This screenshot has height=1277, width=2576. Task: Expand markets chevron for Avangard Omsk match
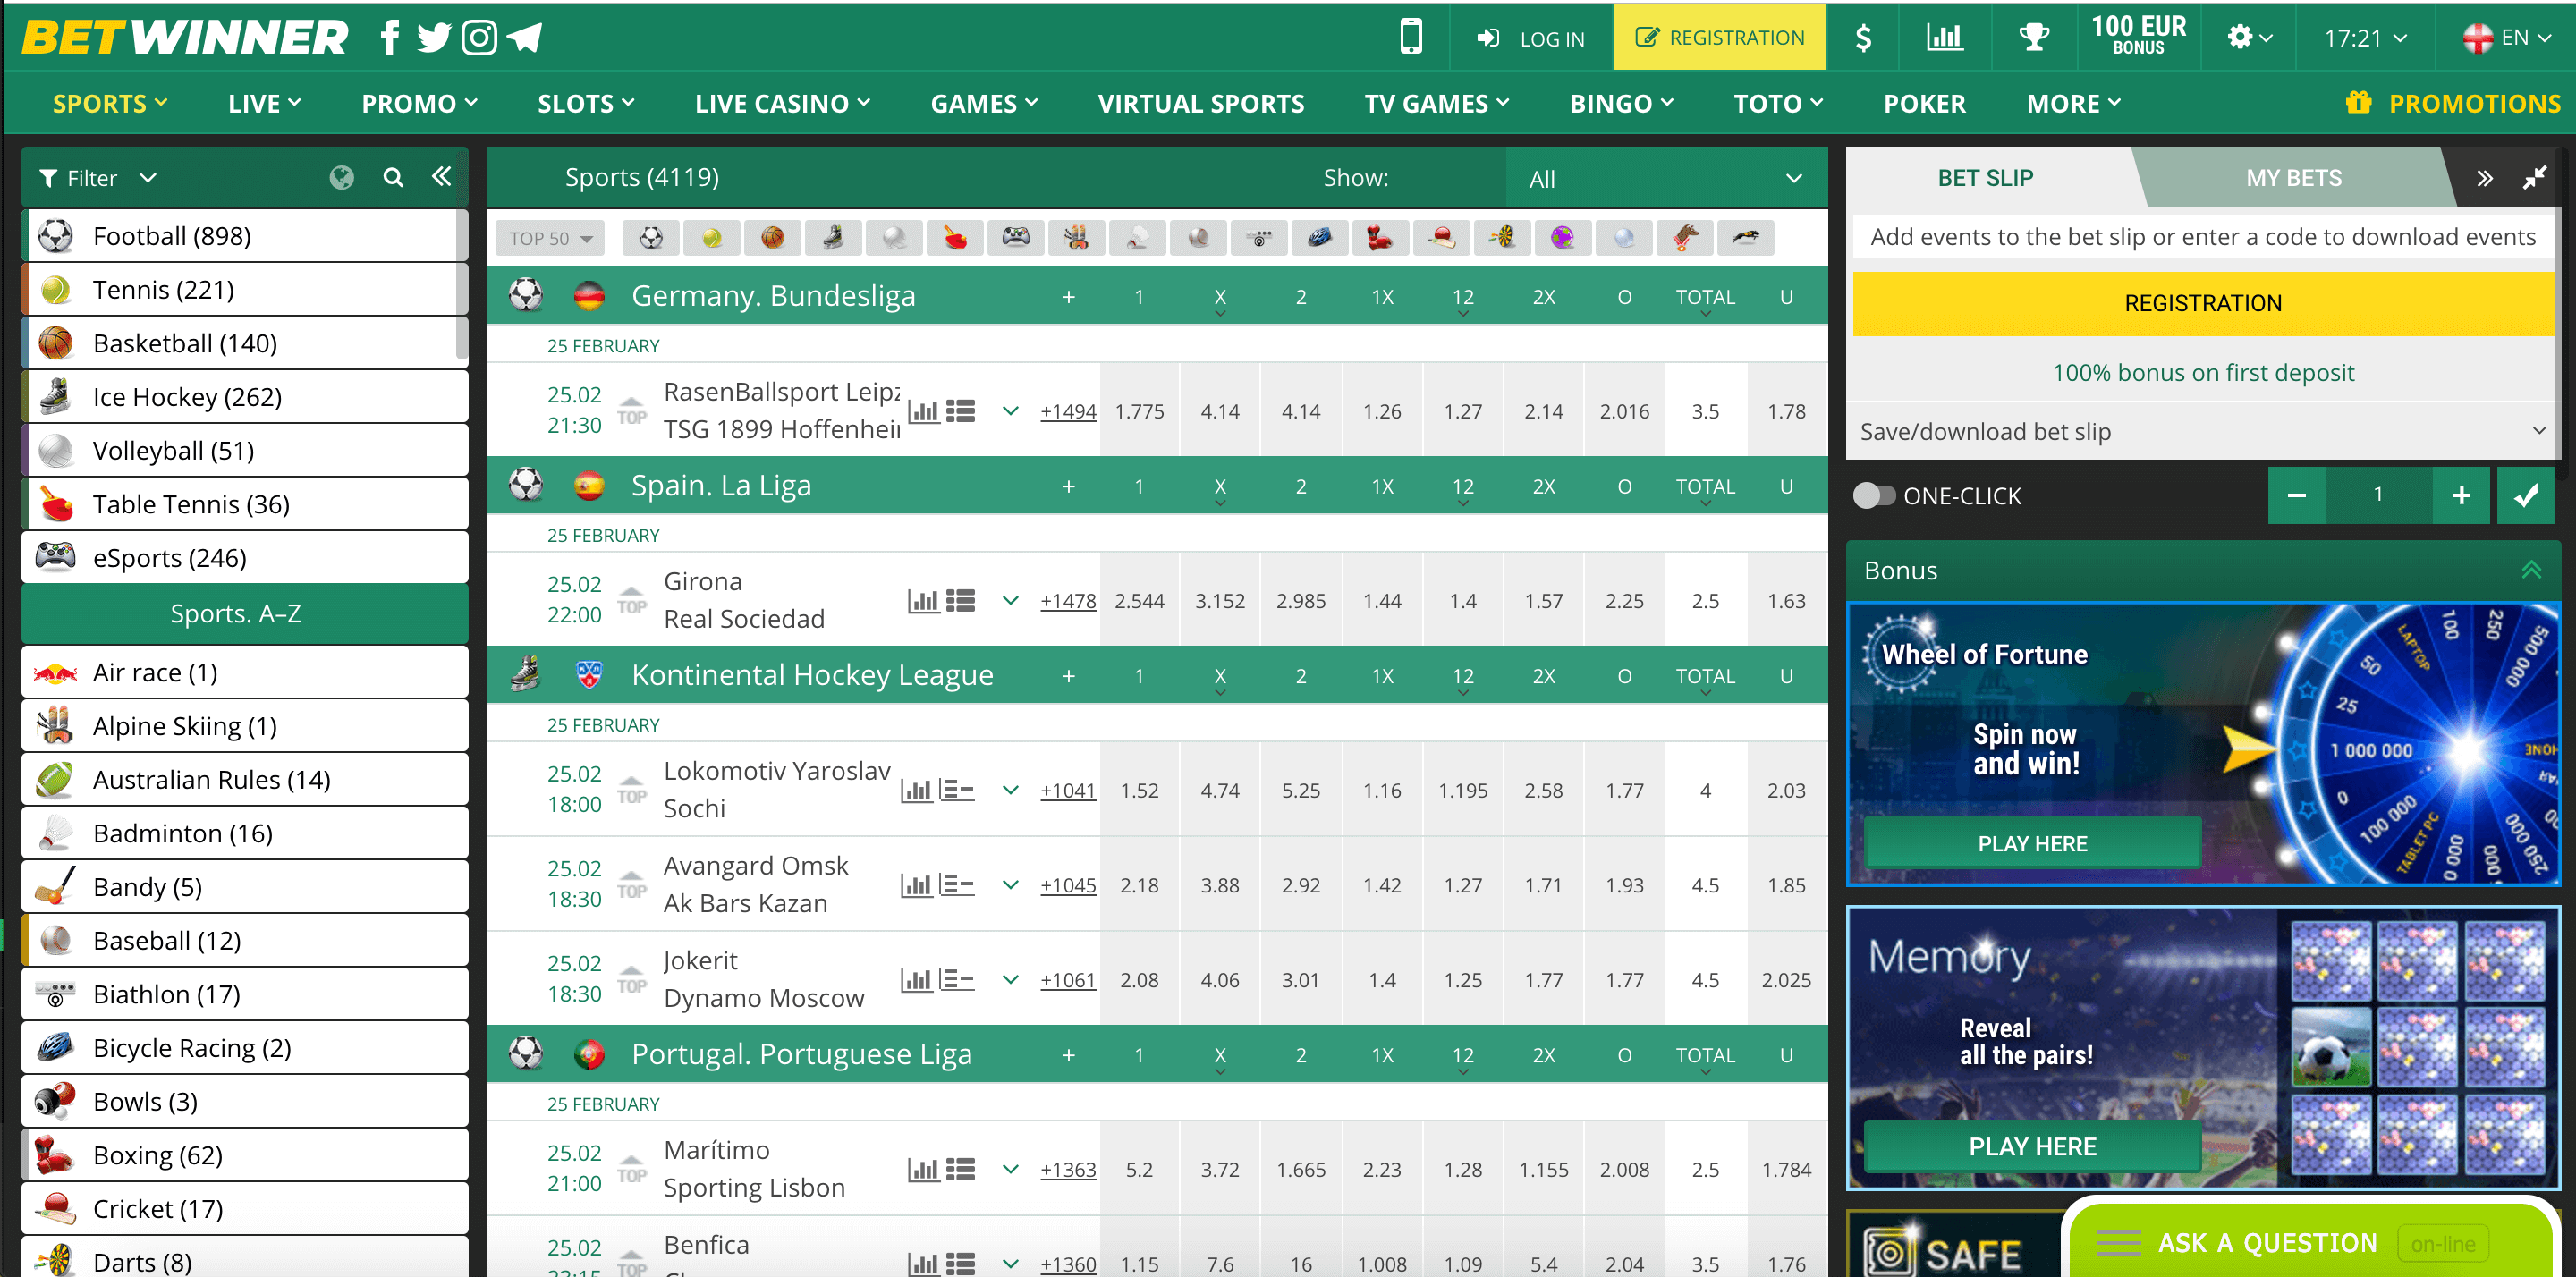tap(1010, 885)
